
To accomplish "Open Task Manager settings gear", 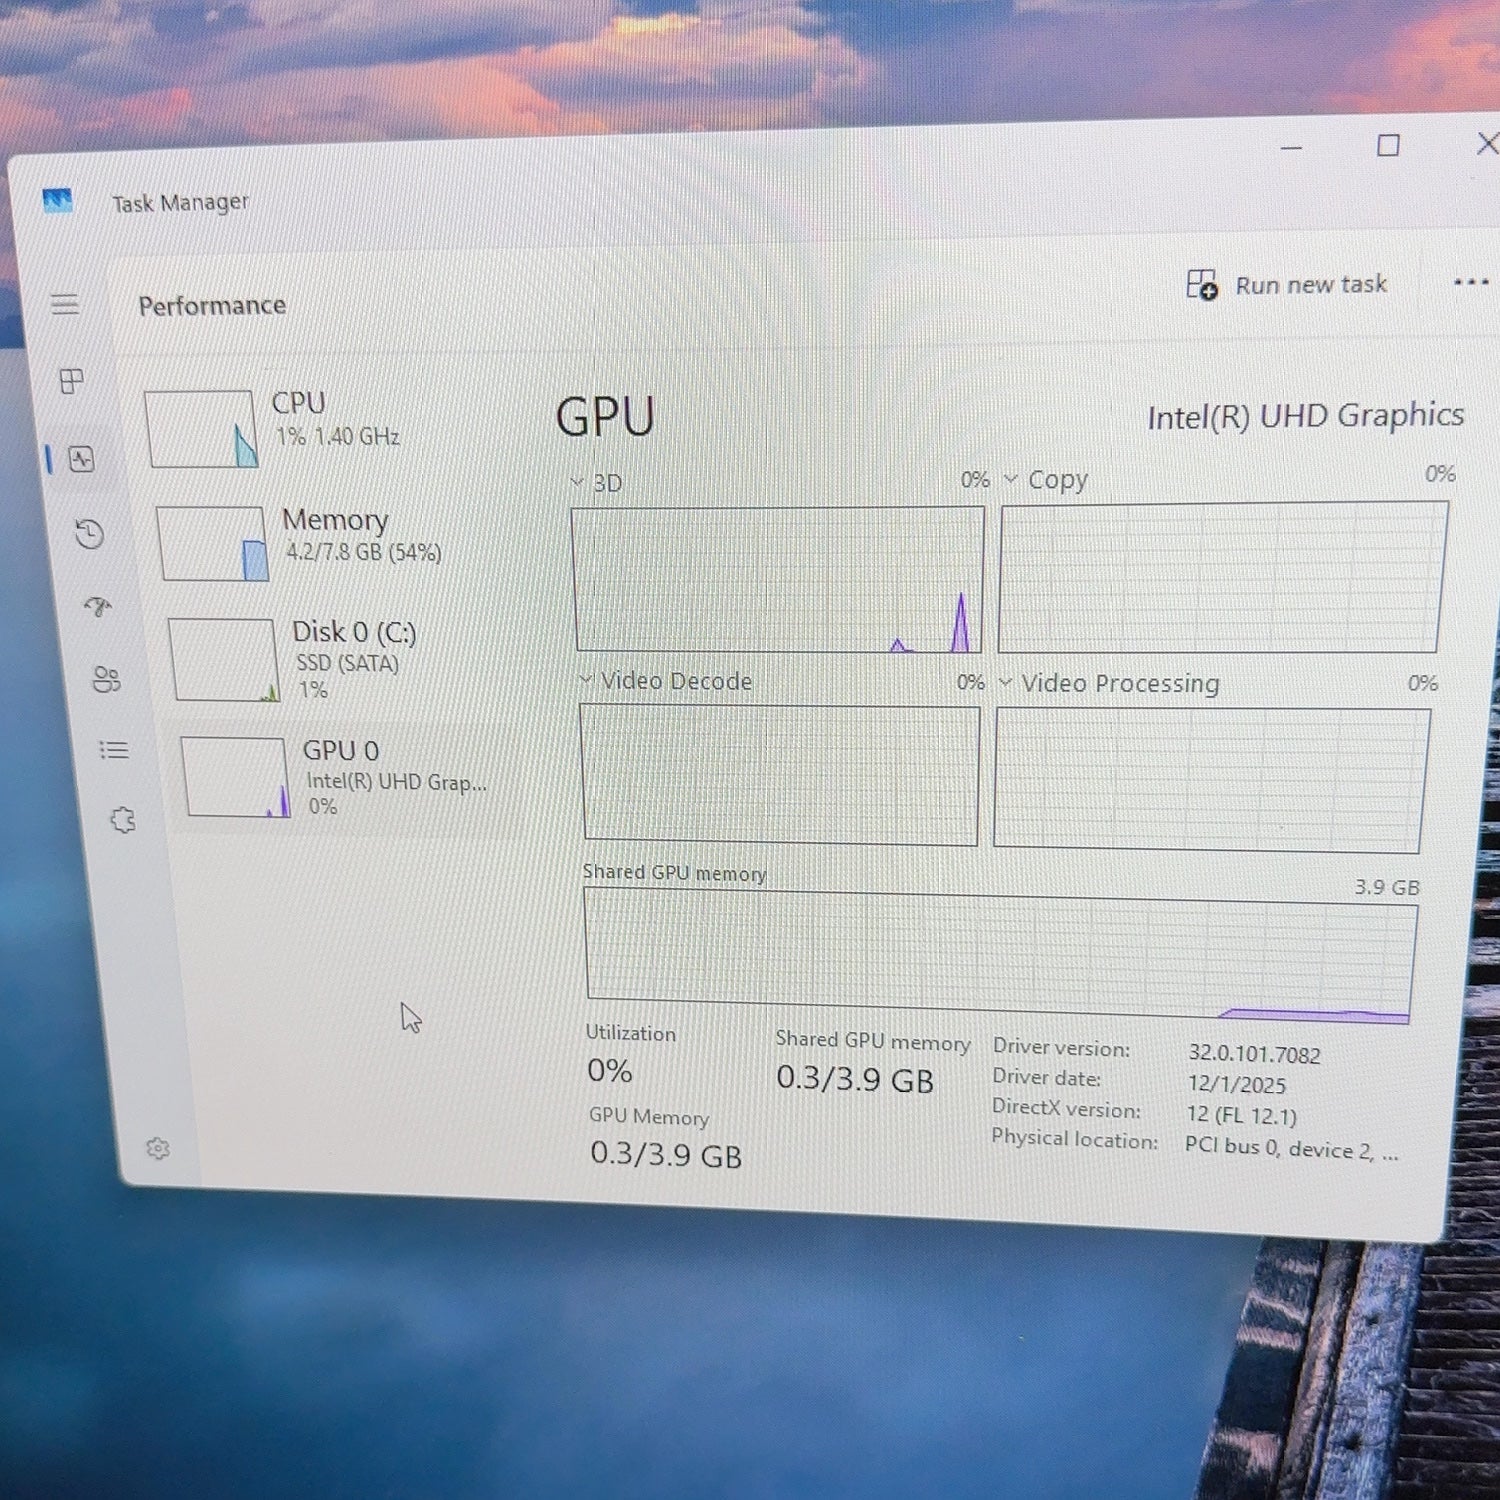I will click(x=158, y=1148).
